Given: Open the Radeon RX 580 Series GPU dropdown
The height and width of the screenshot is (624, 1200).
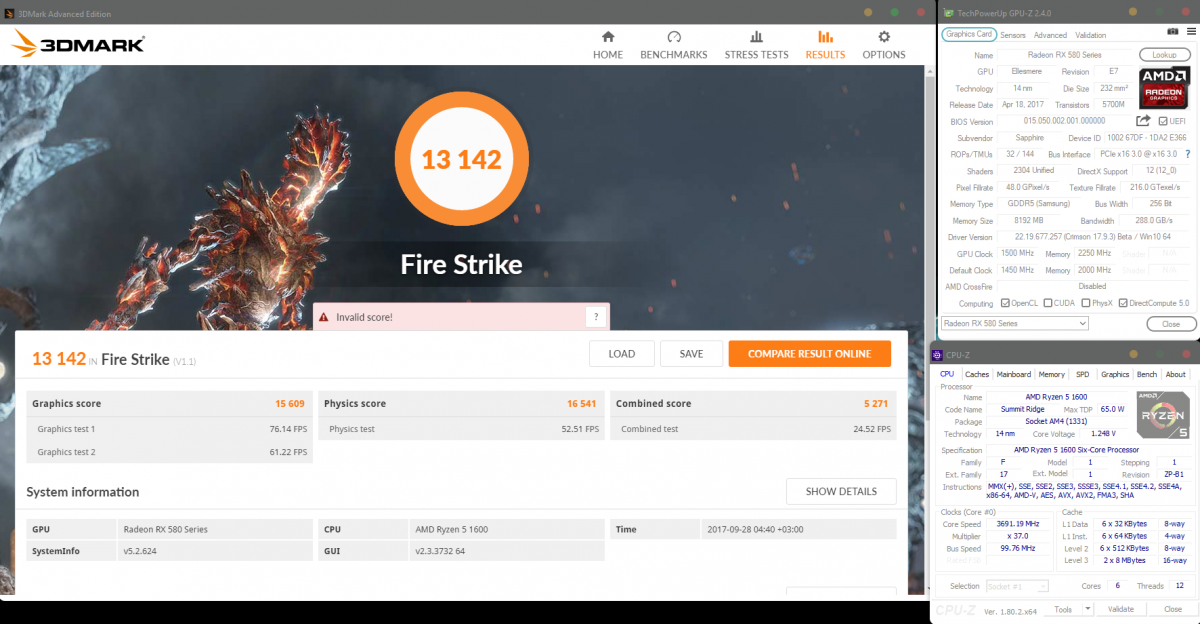Looking at the screenshot, I should (x=1015, y=323).
